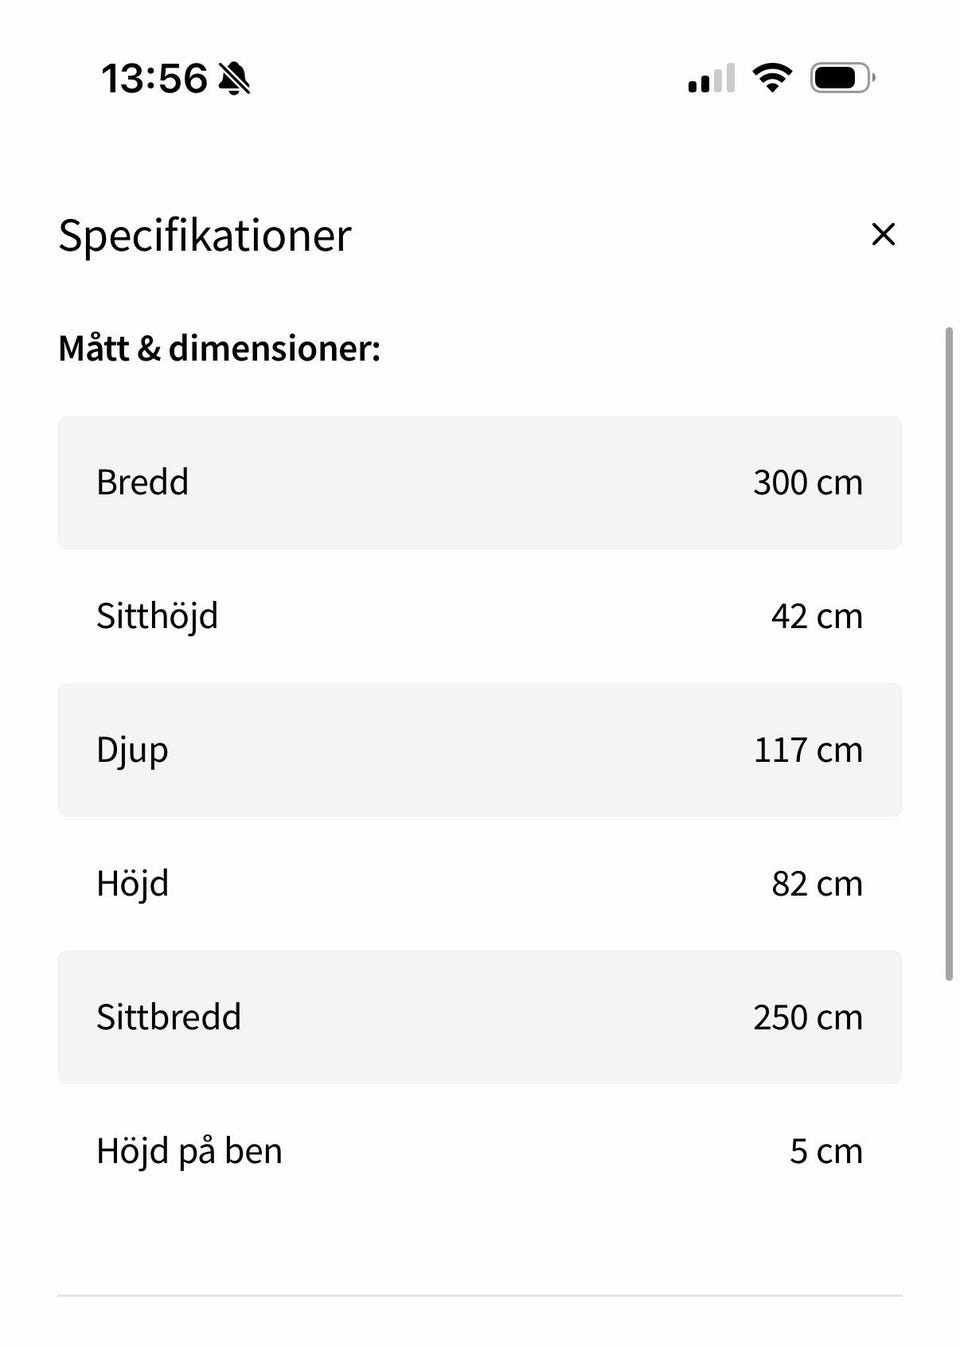Click the Specifikationer heading

[x=205, y=236]
